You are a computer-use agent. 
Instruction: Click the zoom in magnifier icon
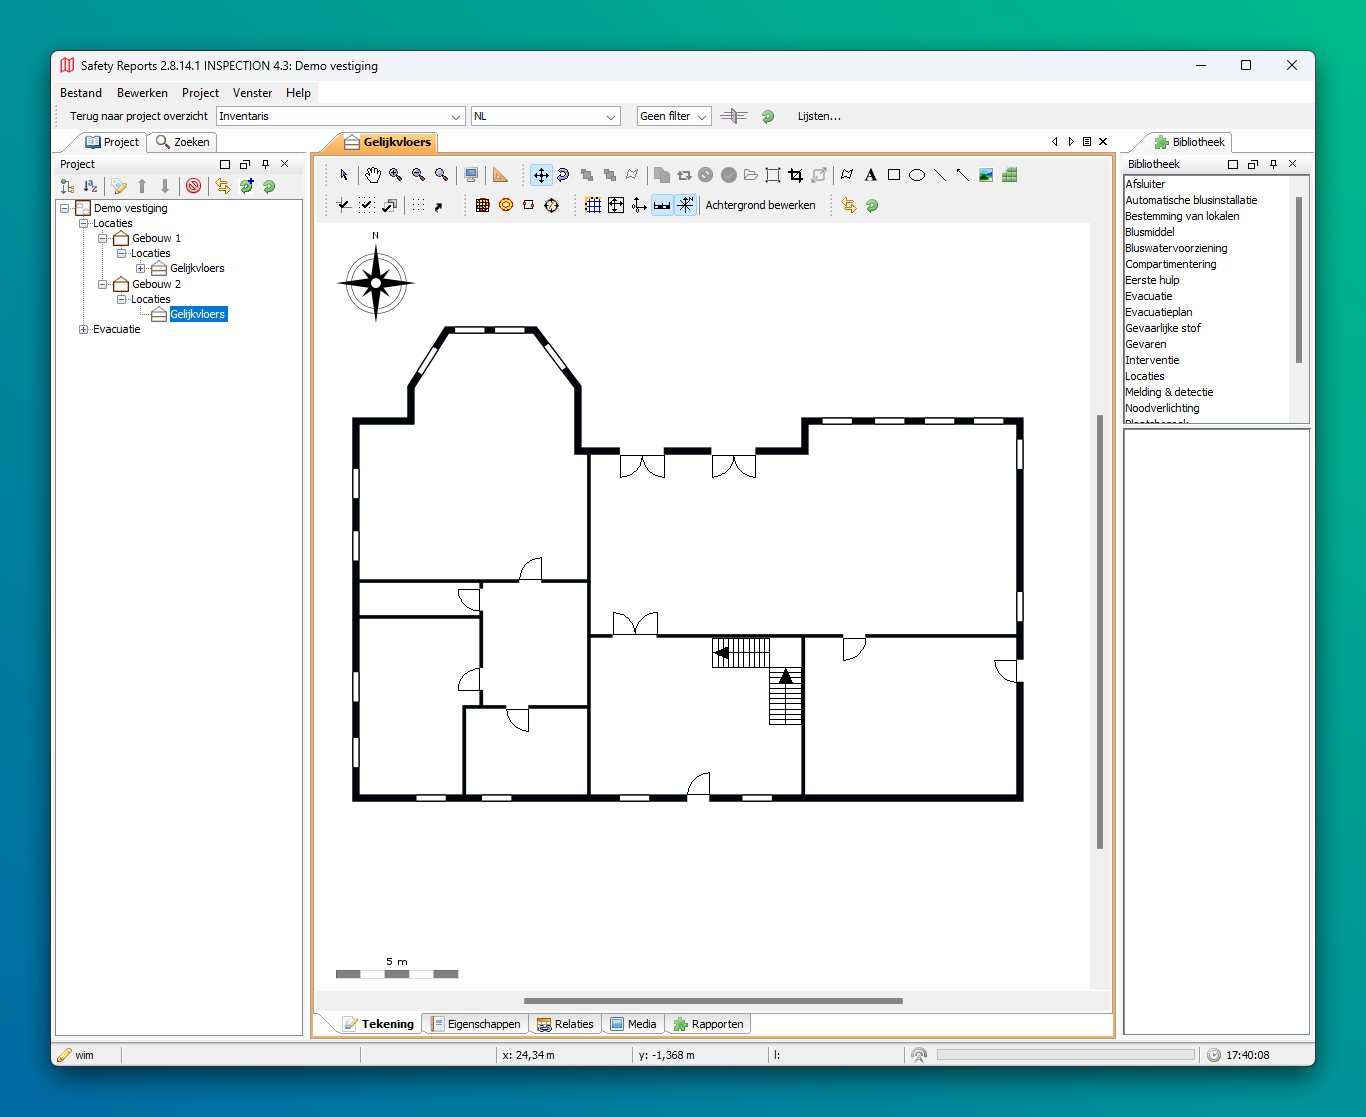pos(396,175)
